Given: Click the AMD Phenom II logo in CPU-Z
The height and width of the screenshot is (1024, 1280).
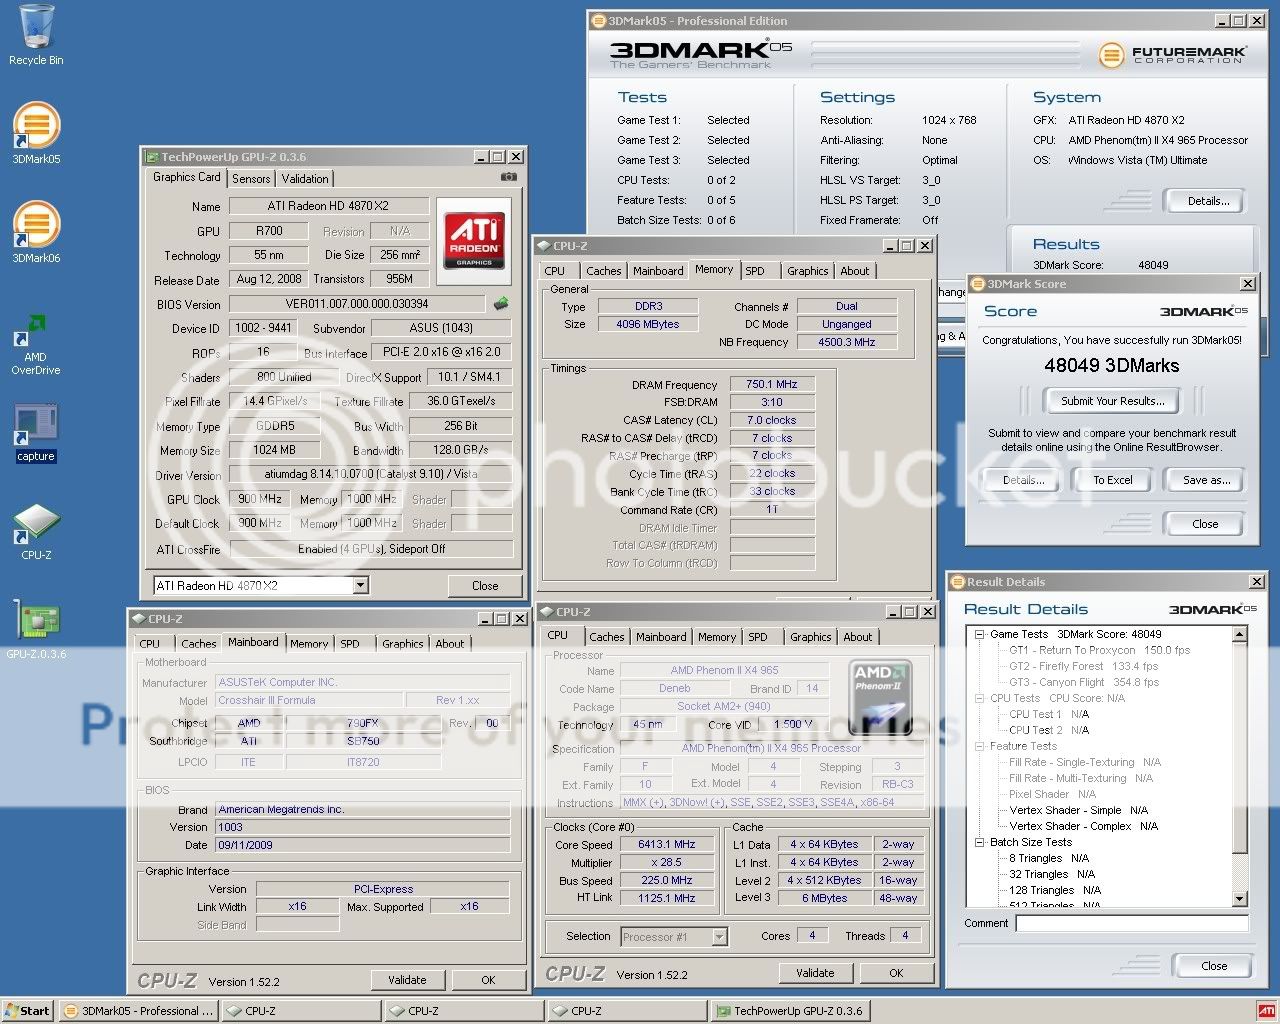Looking at the screenshot, I should point(879,697).
